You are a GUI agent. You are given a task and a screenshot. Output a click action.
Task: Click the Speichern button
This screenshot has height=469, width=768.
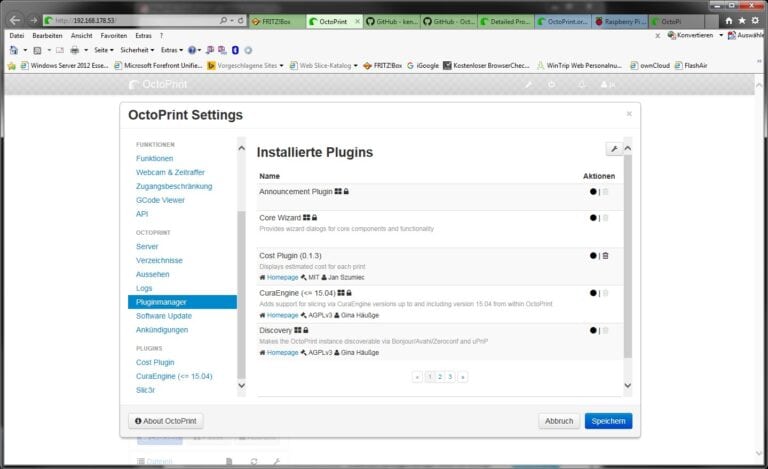click(608, 421)
